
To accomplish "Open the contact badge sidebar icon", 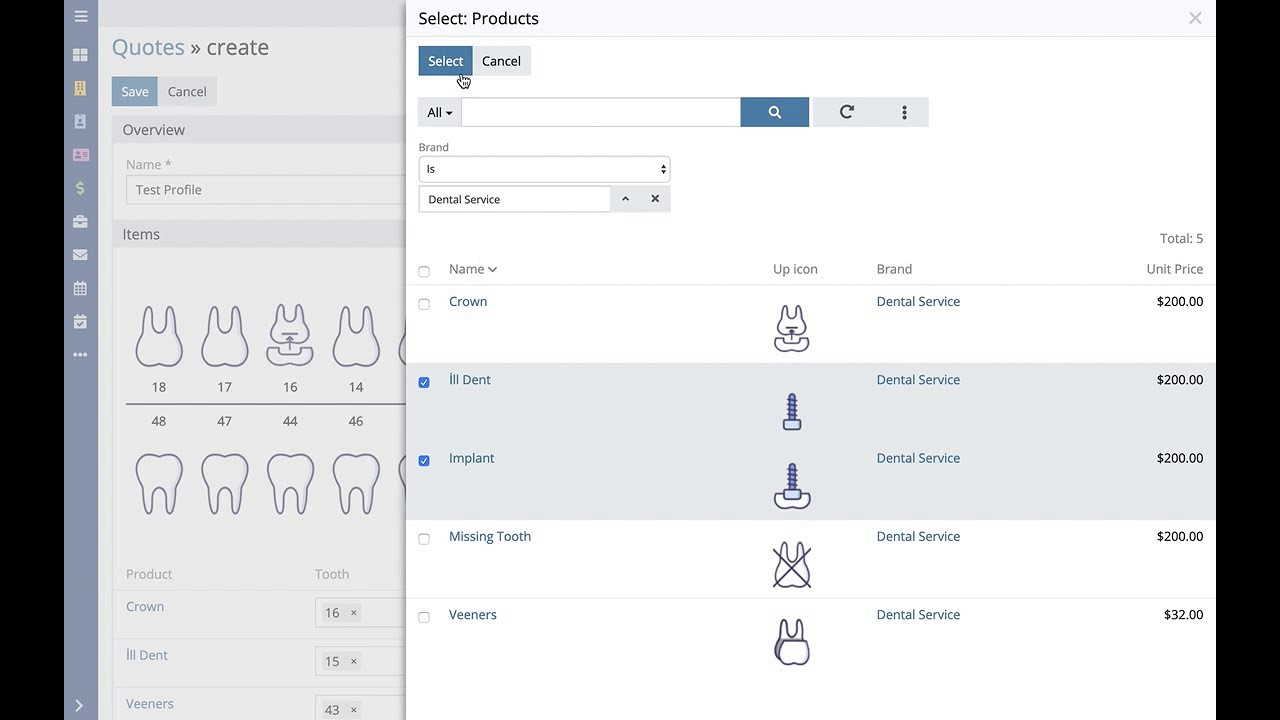I will 81,121.
